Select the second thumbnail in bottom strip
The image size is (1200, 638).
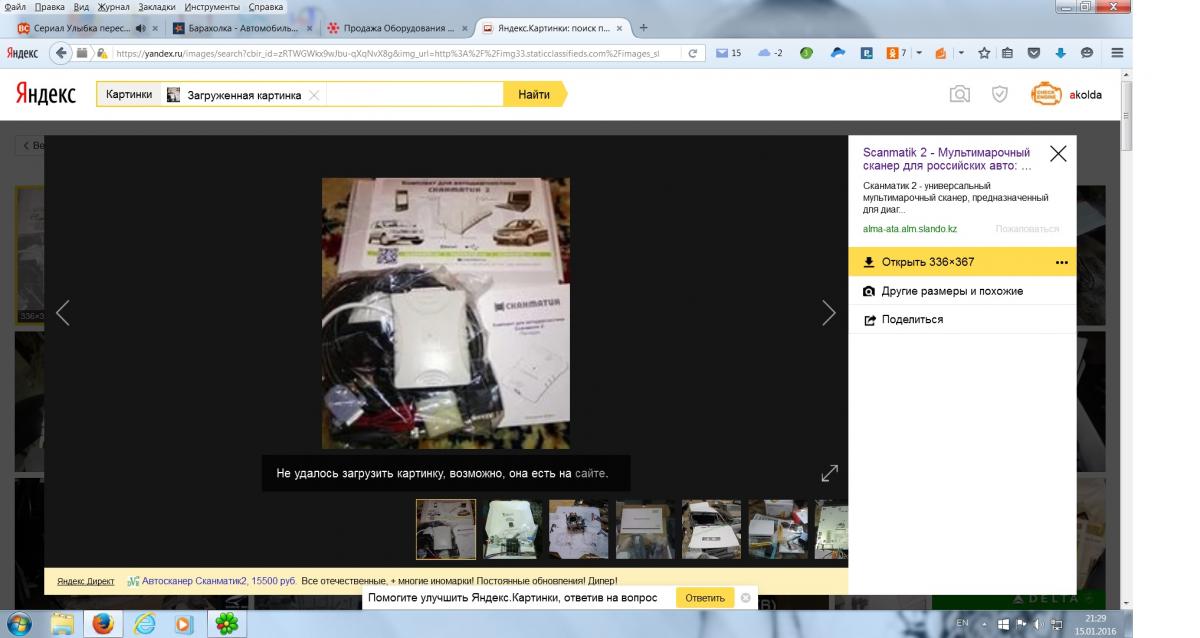tap(512, 529)
